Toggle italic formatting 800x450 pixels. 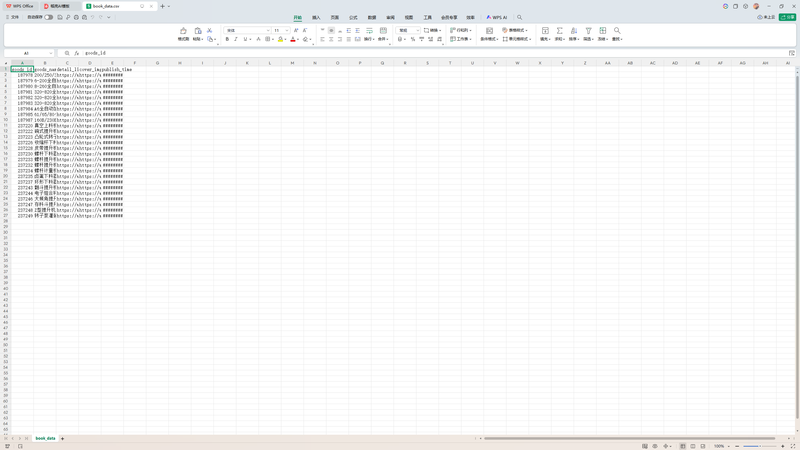236,39
